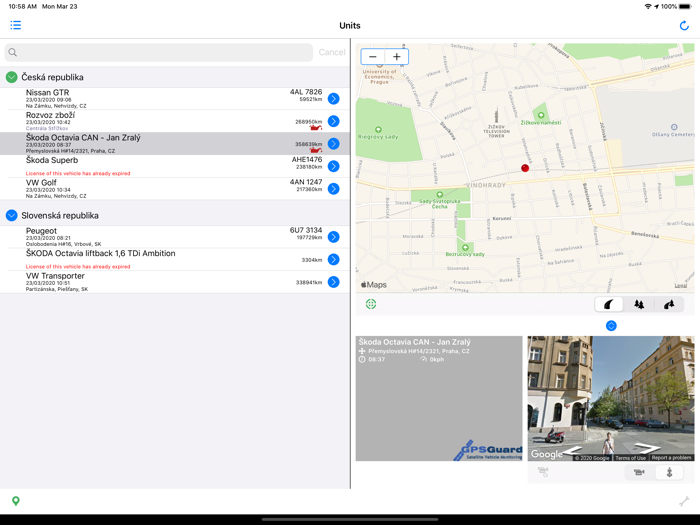Click the oil can warning on Rozvoz zboží
Image resolution: width=700 pixels, height=525 pixels.
point(315,128)
